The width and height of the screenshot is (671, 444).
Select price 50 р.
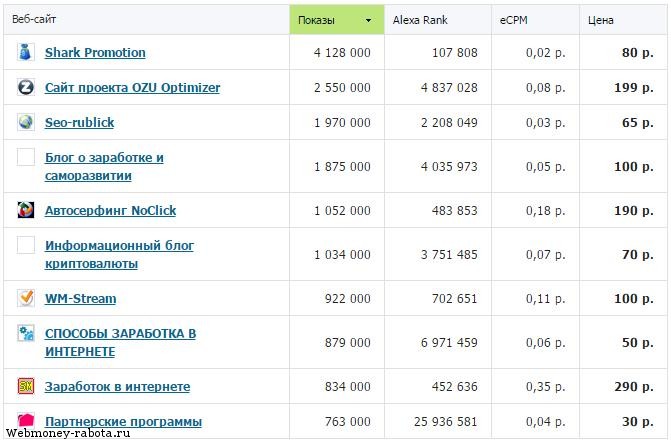638,343
